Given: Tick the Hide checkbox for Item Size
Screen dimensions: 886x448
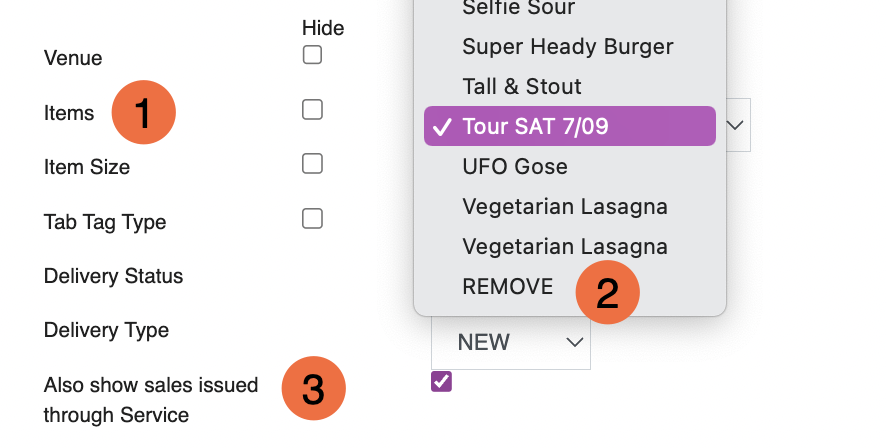Looking at the screenshot, I should [x=312, y=164].
